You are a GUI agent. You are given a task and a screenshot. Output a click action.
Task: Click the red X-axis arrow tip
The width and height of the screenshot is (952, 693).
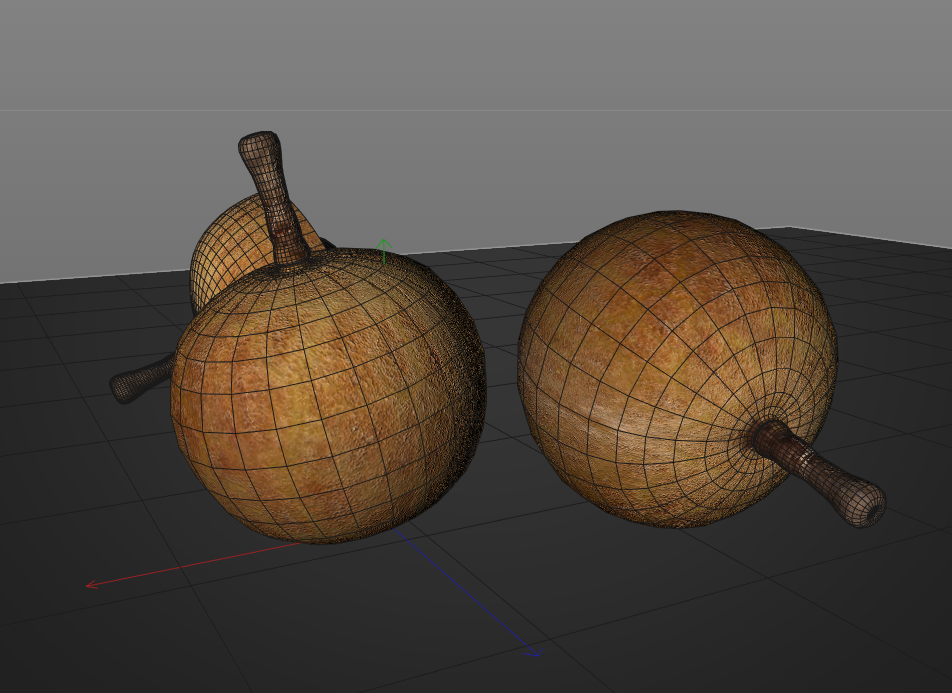pos(92,585)
